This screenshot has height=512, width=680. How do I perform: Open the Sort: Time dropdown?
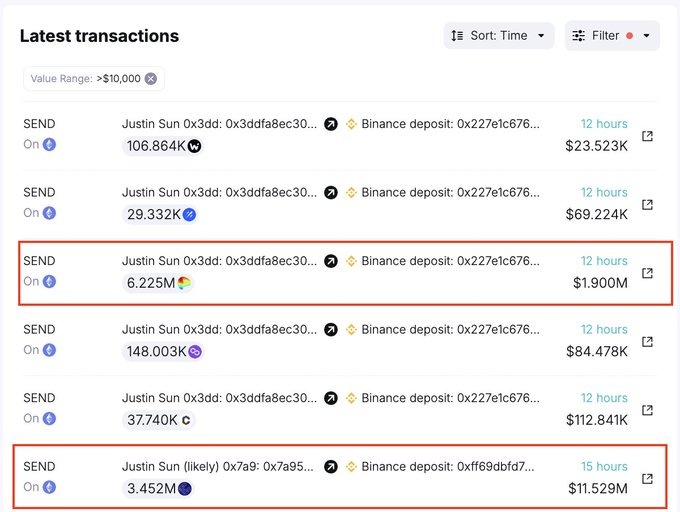click(x=499, y=36)
